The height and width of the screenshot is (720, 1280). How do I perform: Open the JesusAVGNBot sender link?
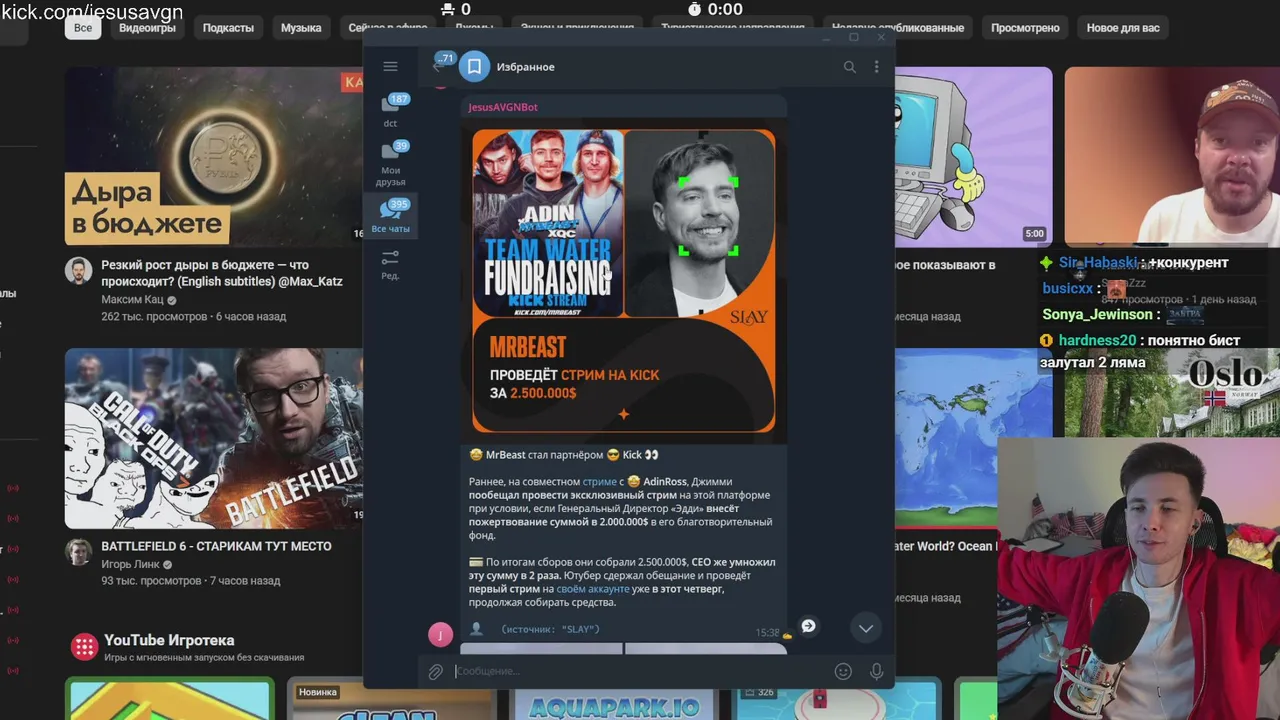click(503, 107)
